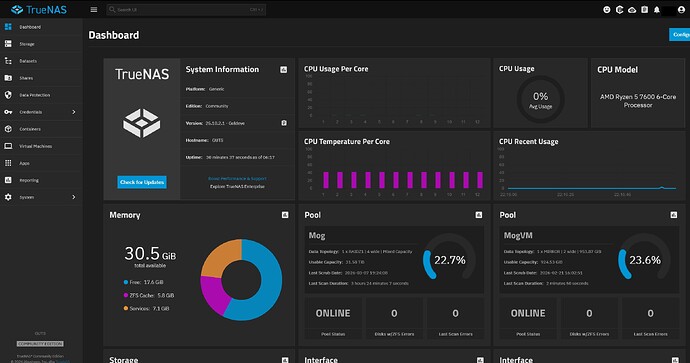Open the Storage widget reports icon
Screen dimensions: 690x363
[x=285, y=360]
